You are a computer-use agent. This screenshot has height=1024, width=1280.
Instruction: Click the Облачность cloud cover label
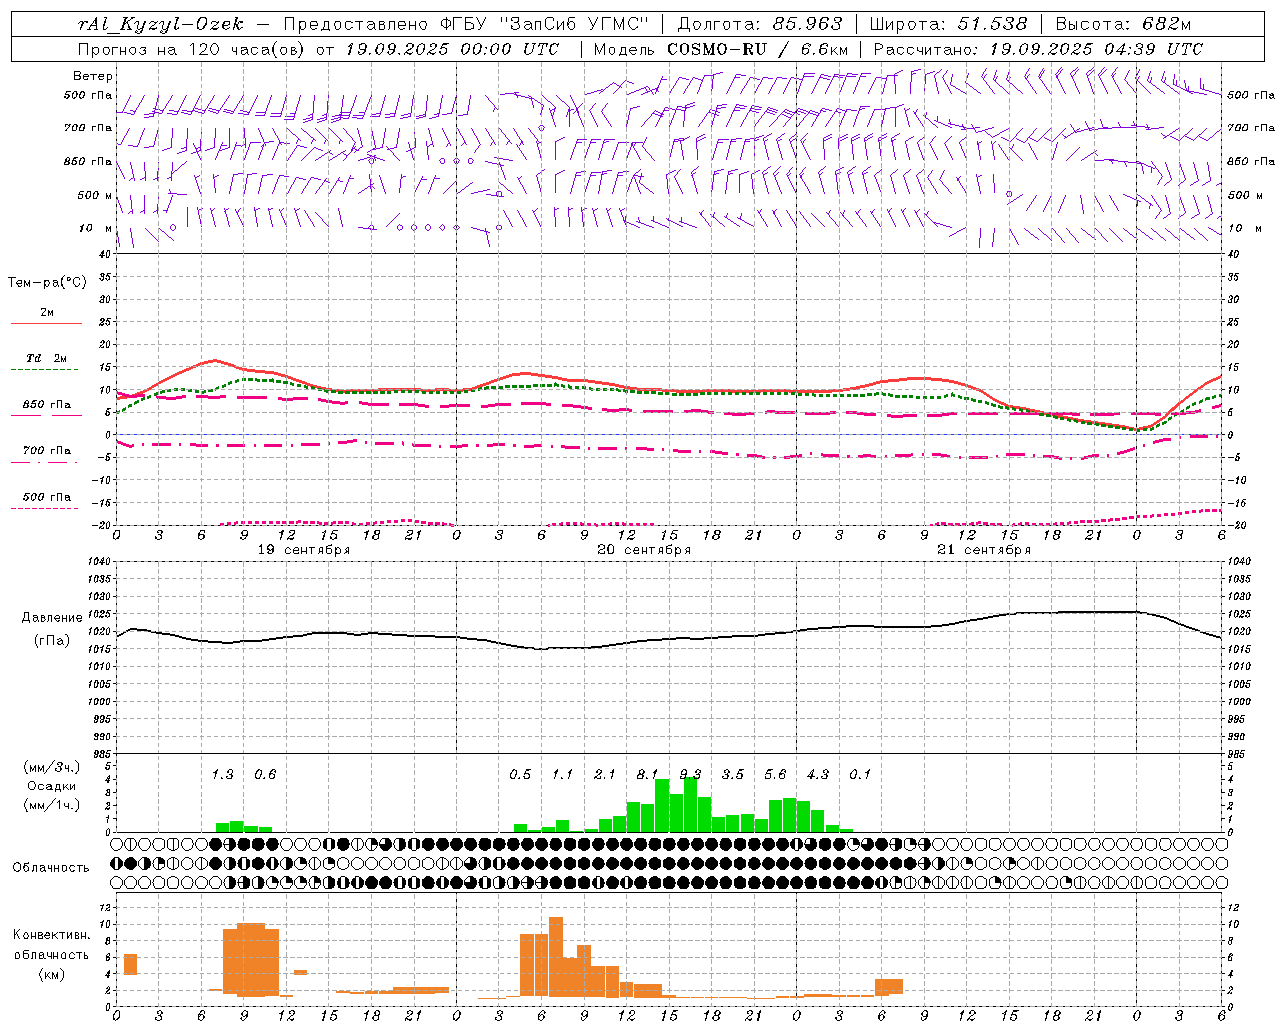(51, 867)
